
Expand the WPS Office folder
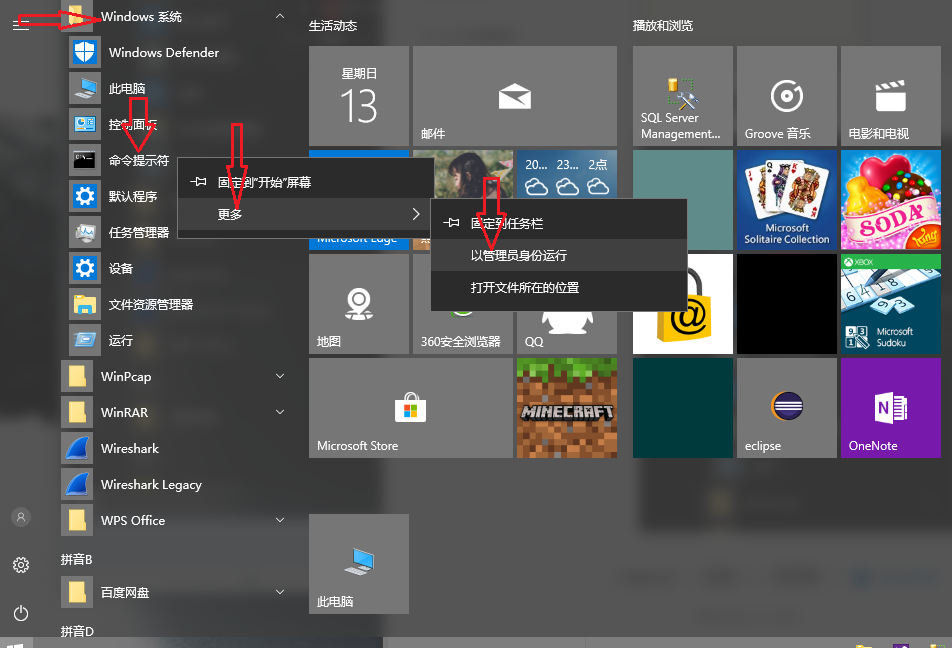(280, 520)
